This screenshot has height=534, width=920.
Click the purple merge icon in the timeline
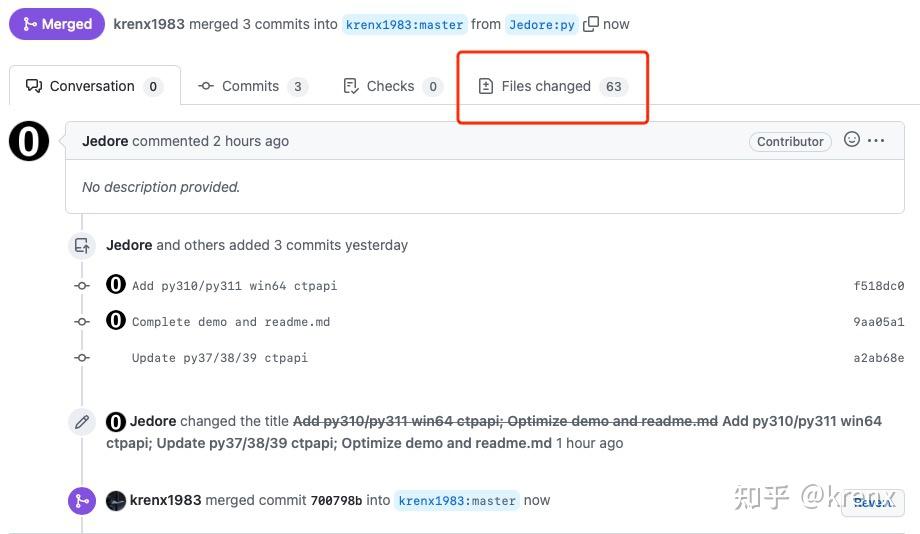81,501
